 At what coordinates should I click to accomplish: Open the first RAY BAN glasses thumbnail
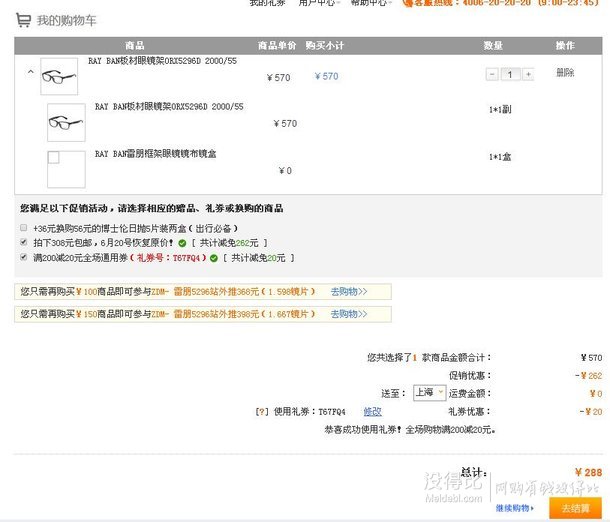(59, 76)
